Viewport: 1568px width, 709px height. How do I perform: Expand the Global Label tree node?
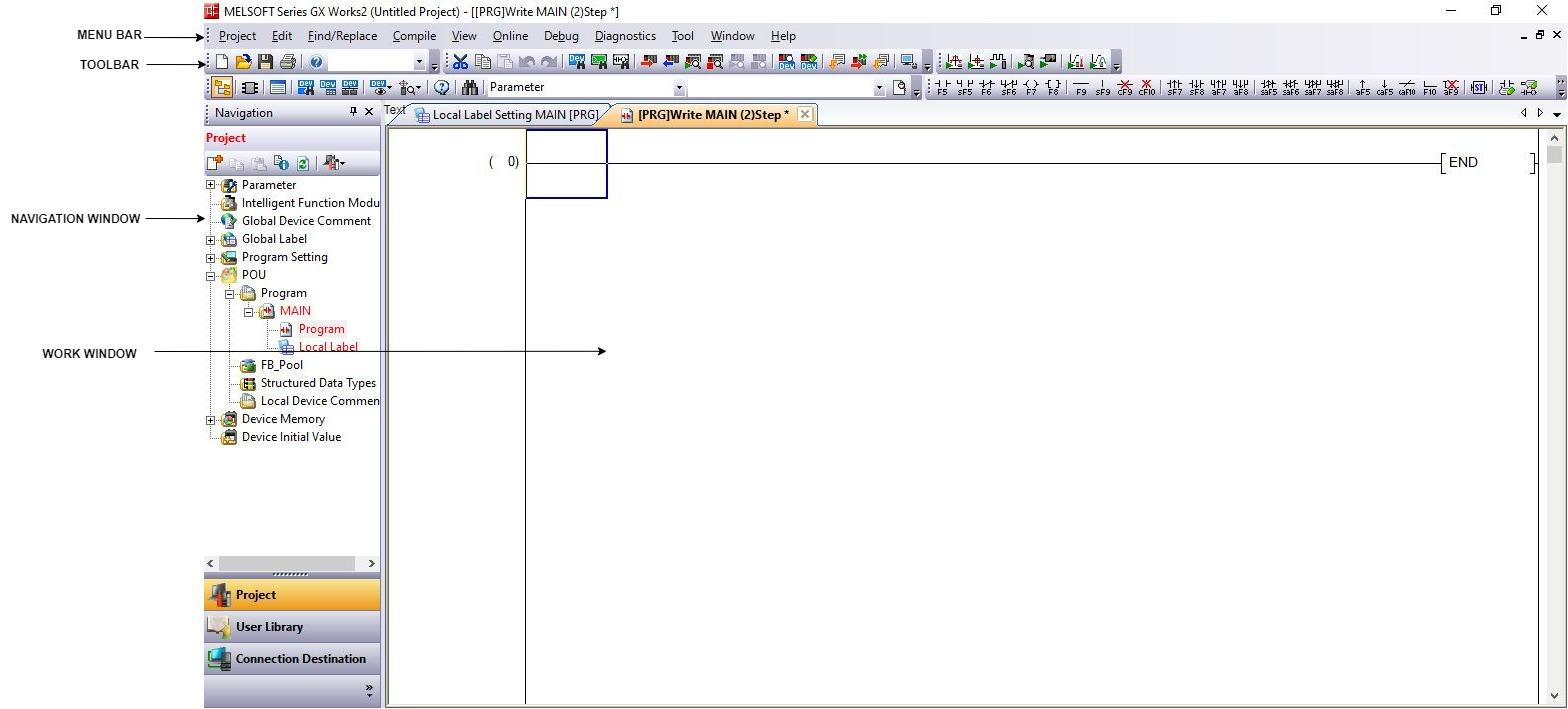[210, 239]
